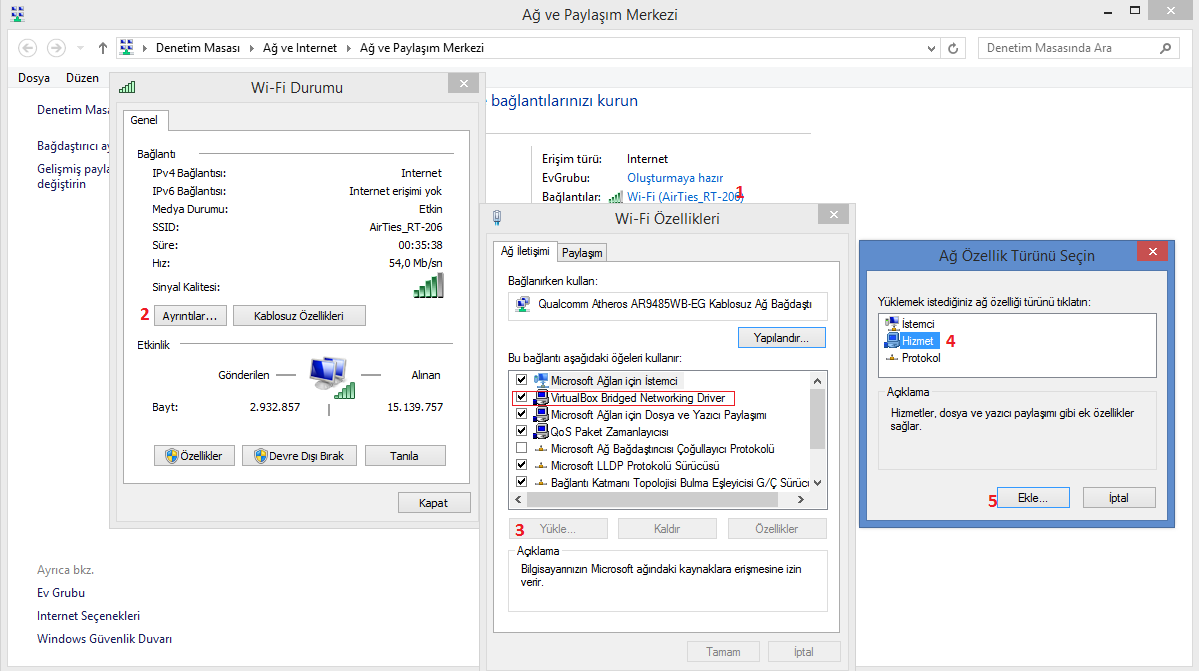Click the Control Panel icon in the breadcrumb
1199x671 pixels.
[x=125, y=46]
